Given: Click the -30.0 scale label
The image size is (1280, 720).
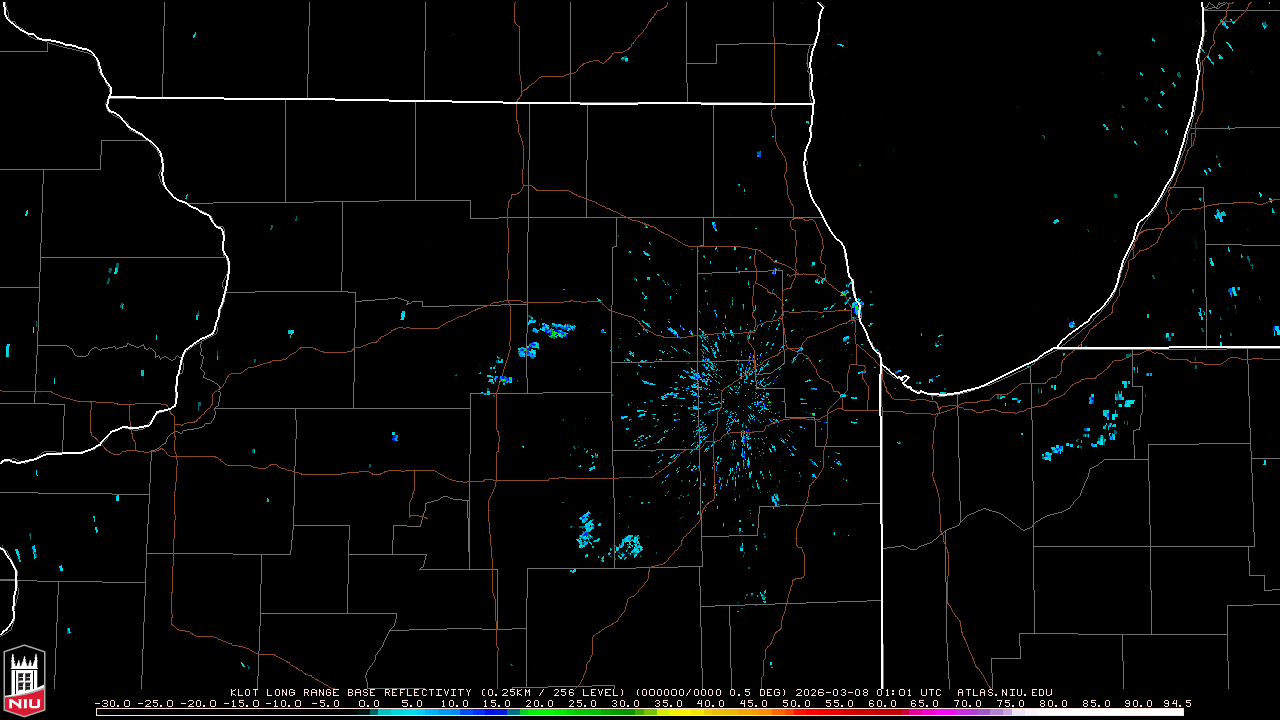Looking at the screenshot, I should tap(113, 704).
